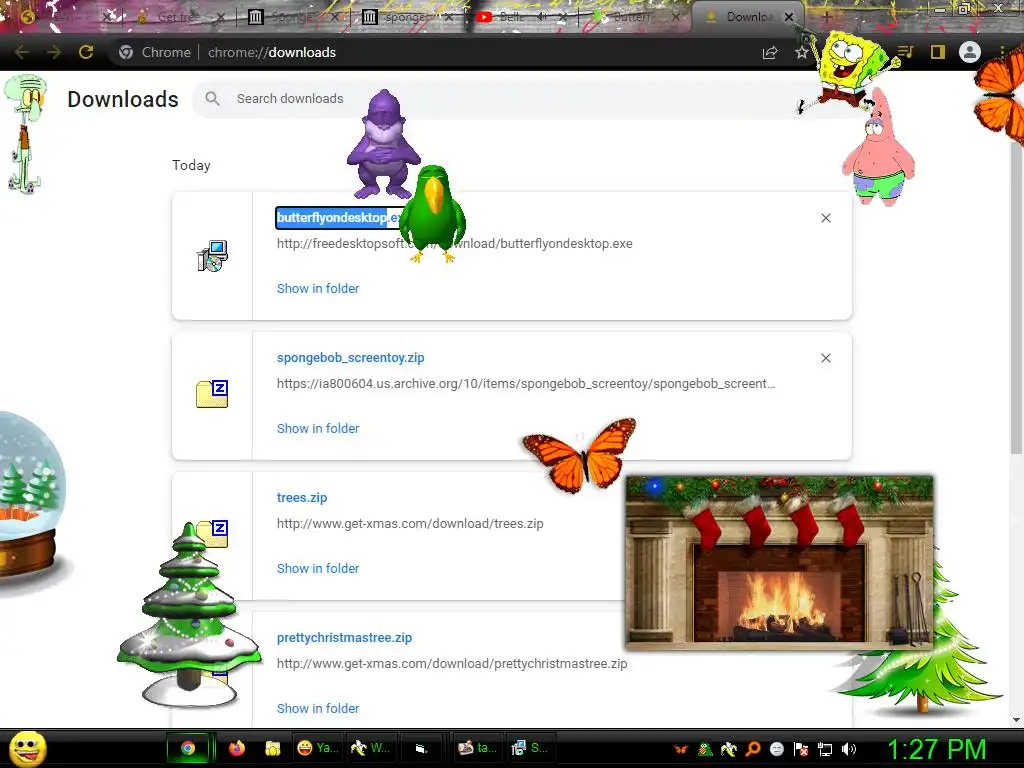Click the Squidward desktop toy
This screenshot has height=768, width=1024.
25,134
